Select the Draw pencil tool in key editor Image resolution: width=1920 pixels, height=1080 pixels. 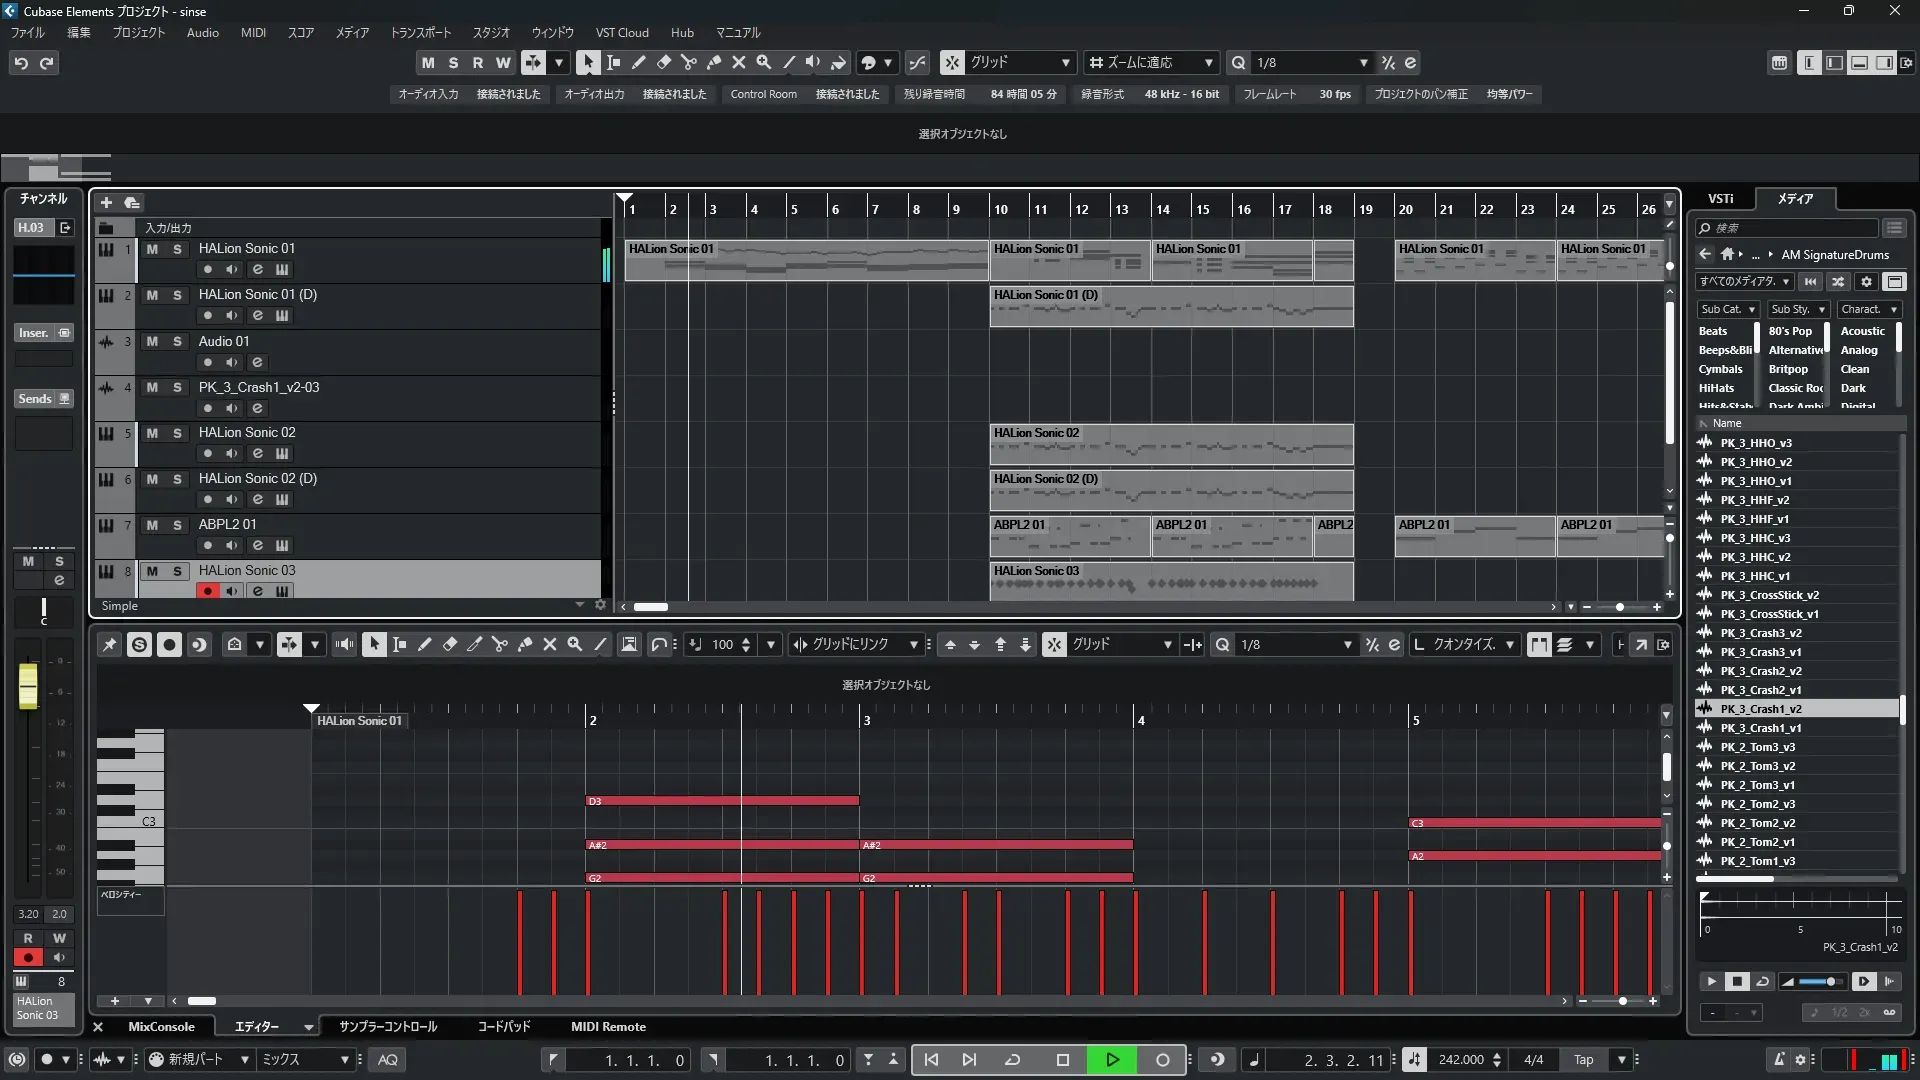424,645
